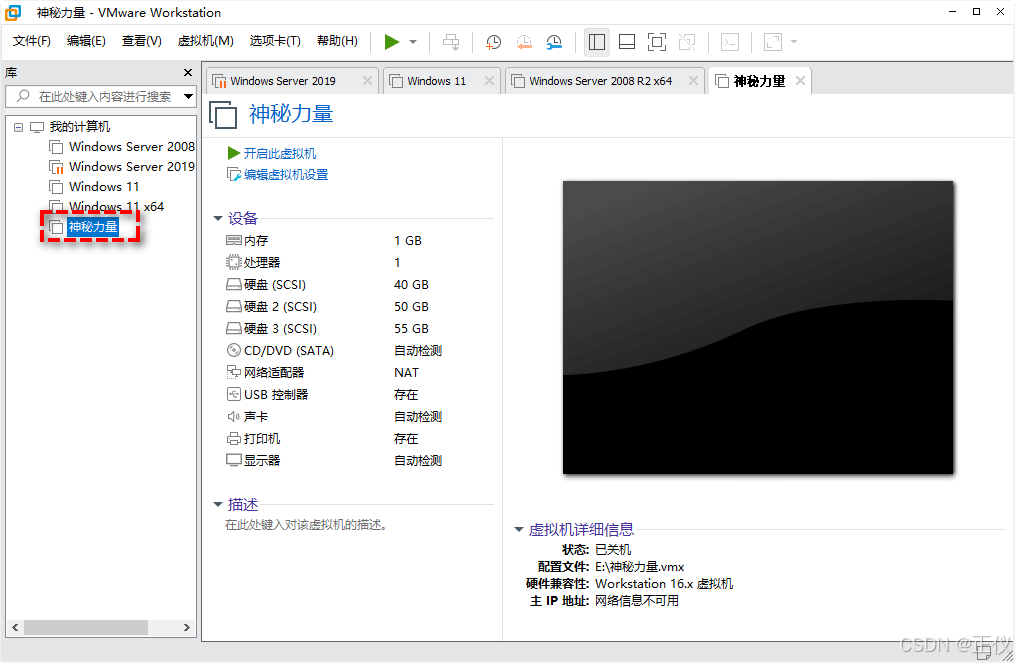
Task: Click the green Power On play toolbar button
Action: pos(392,42)
